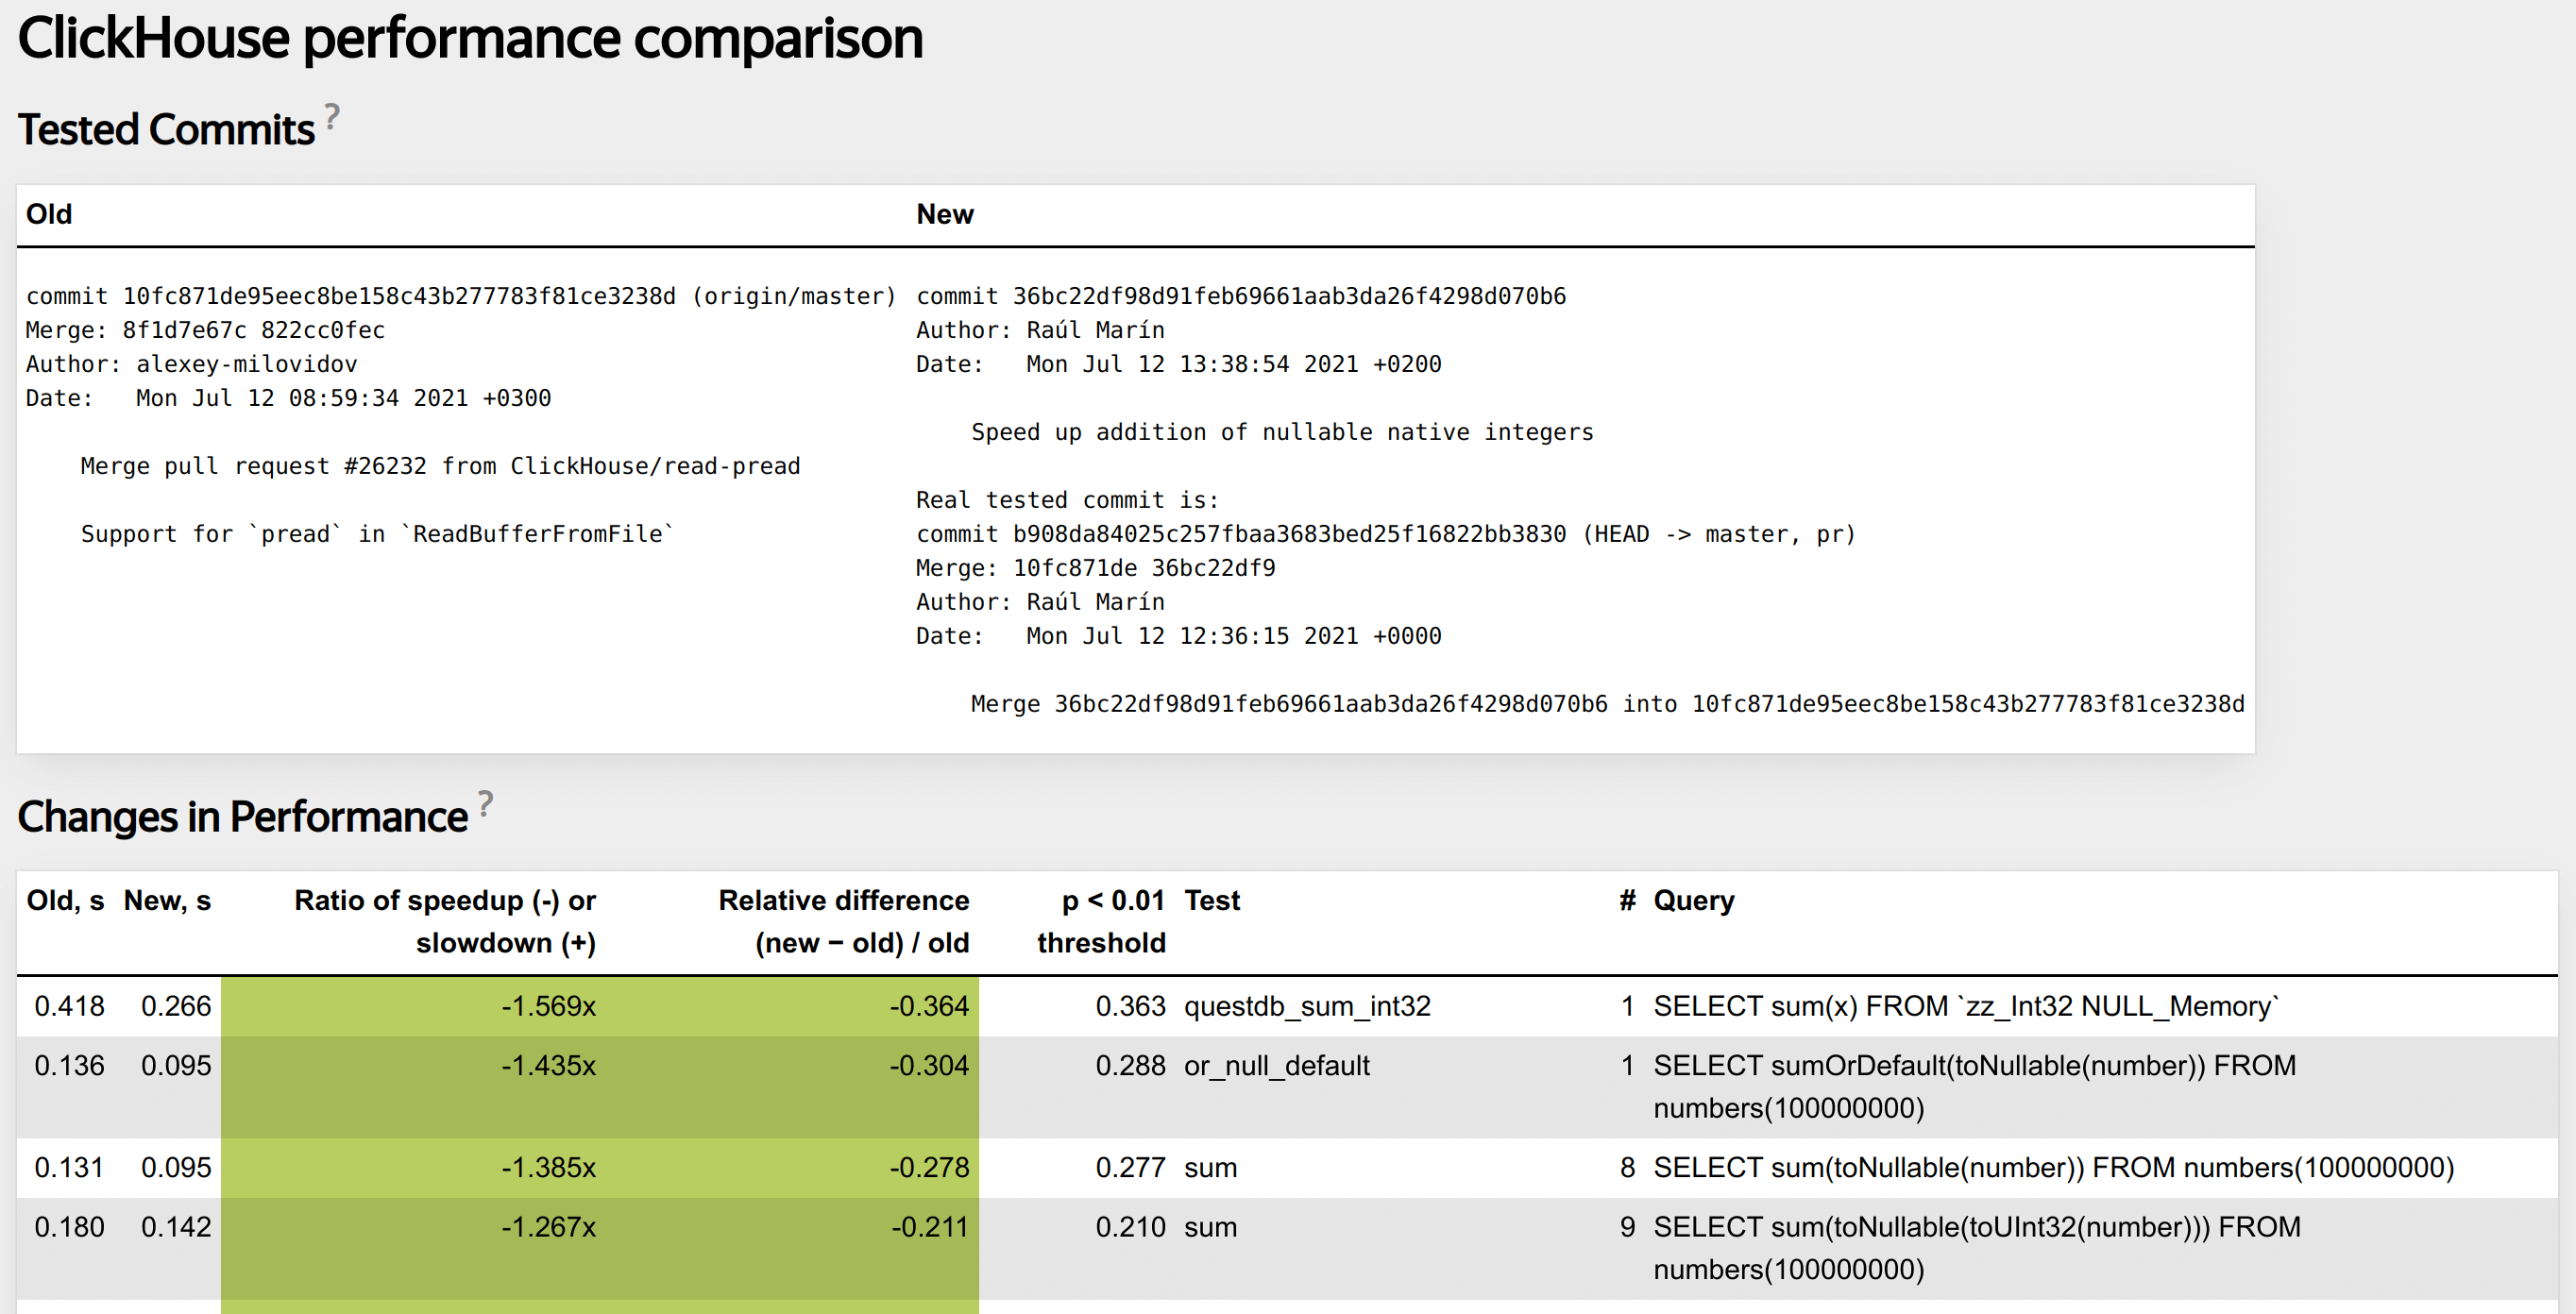Click the question mark beside Changes in Performance
This screenshot has height=1314, width=2576.
click(485, 803)
